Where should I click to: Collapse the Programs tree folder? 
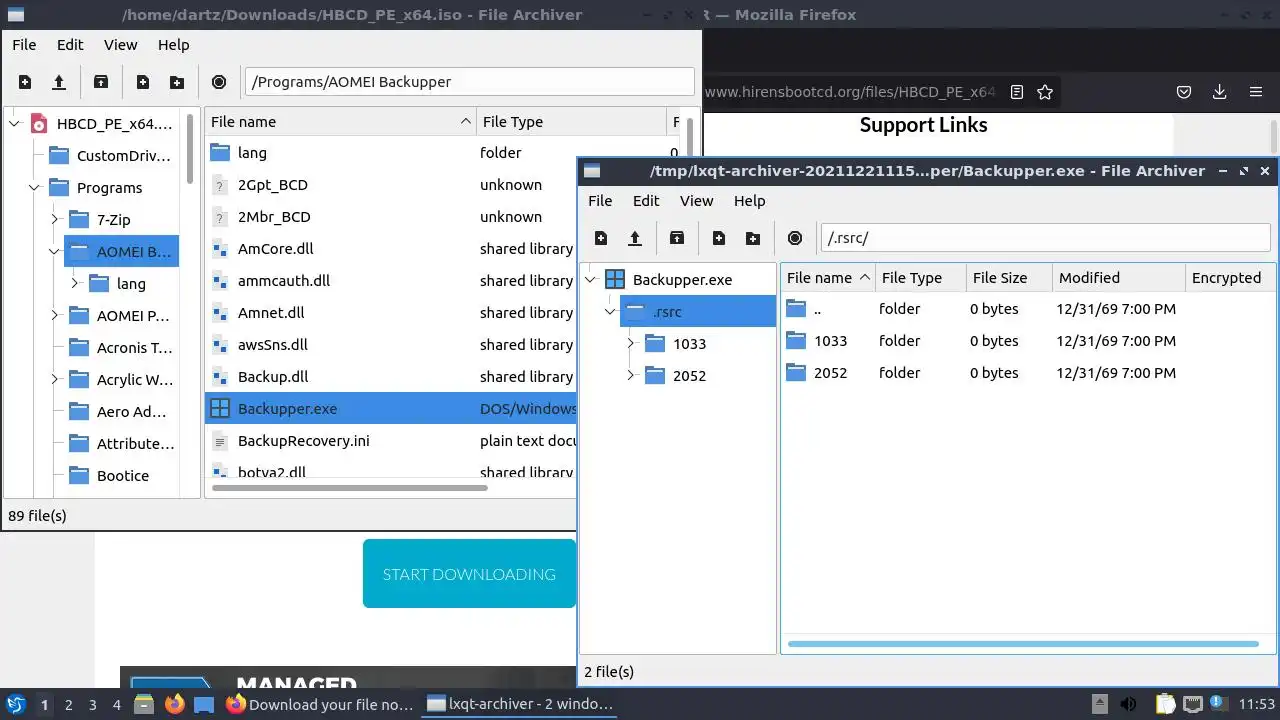pos(35,188)
